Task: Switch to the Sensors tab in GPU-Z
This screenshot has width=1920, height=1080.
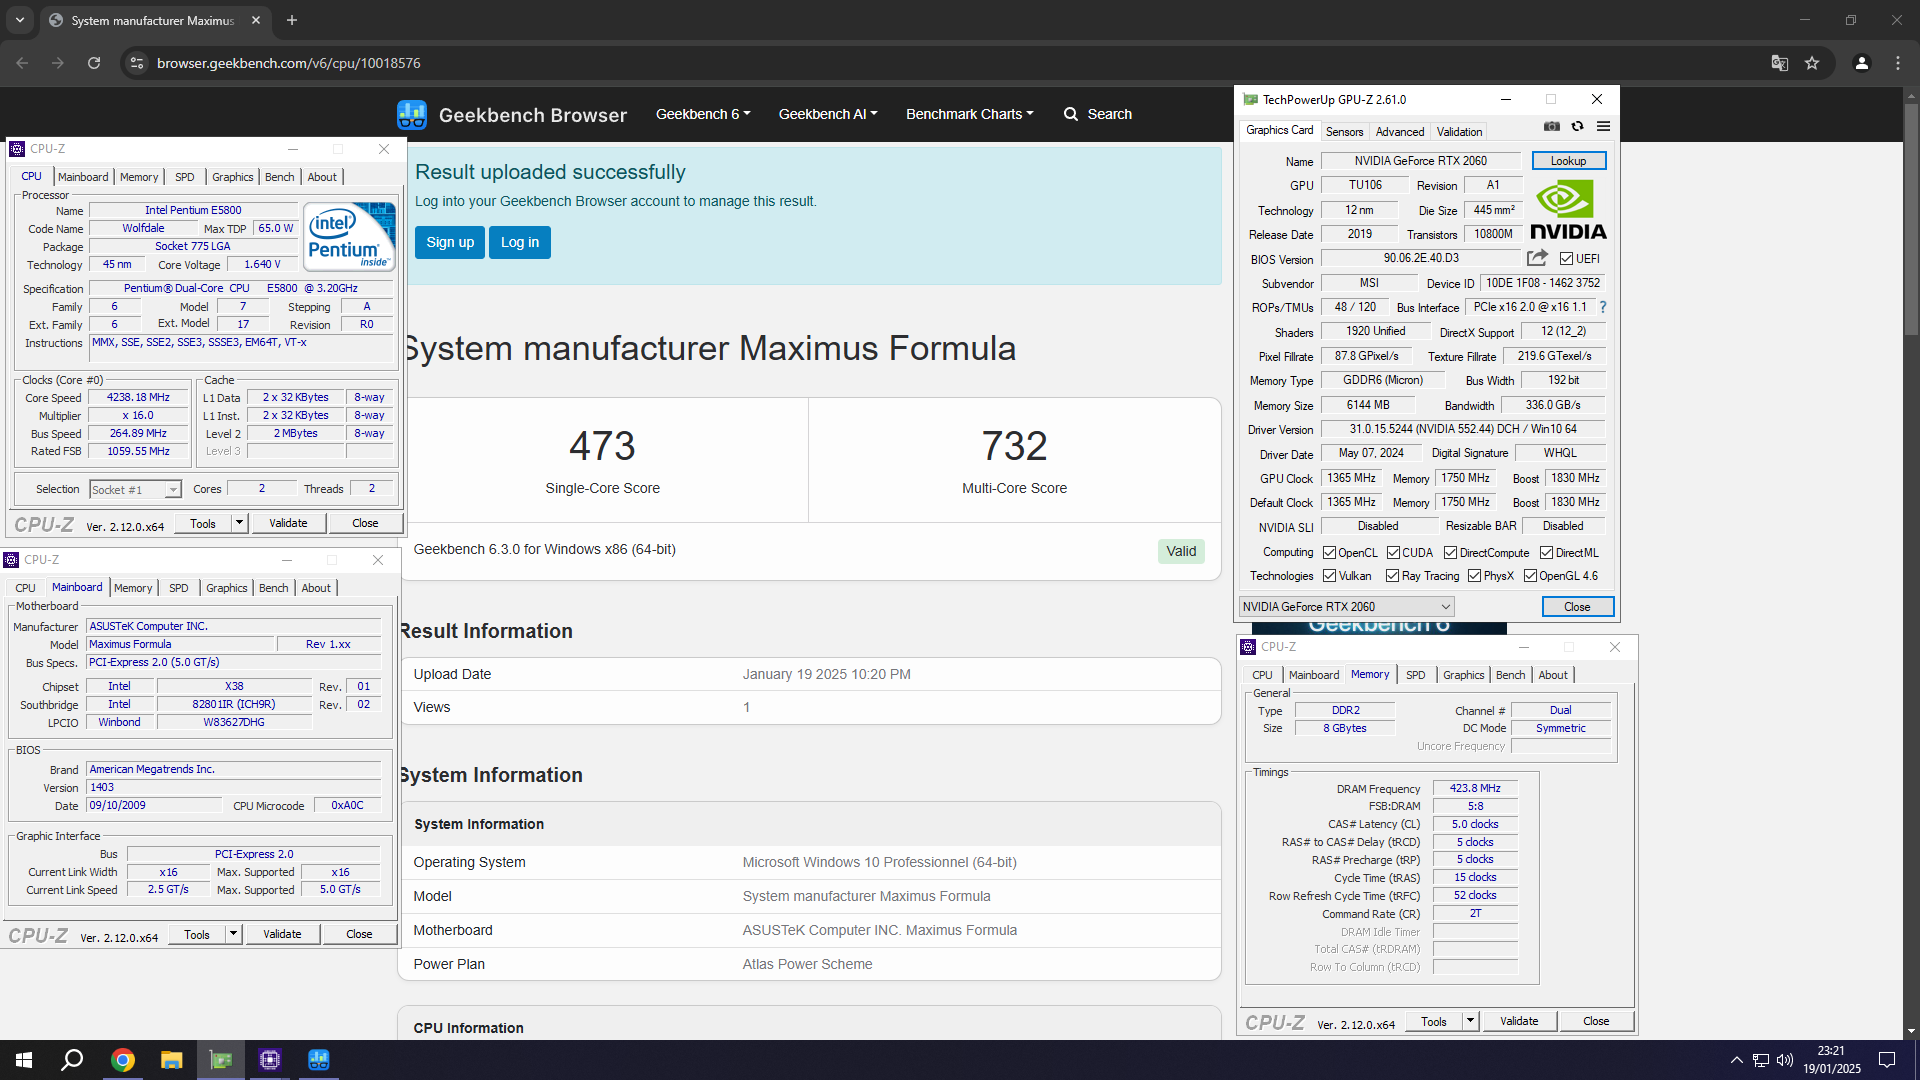Action: tap(1344, 132)
